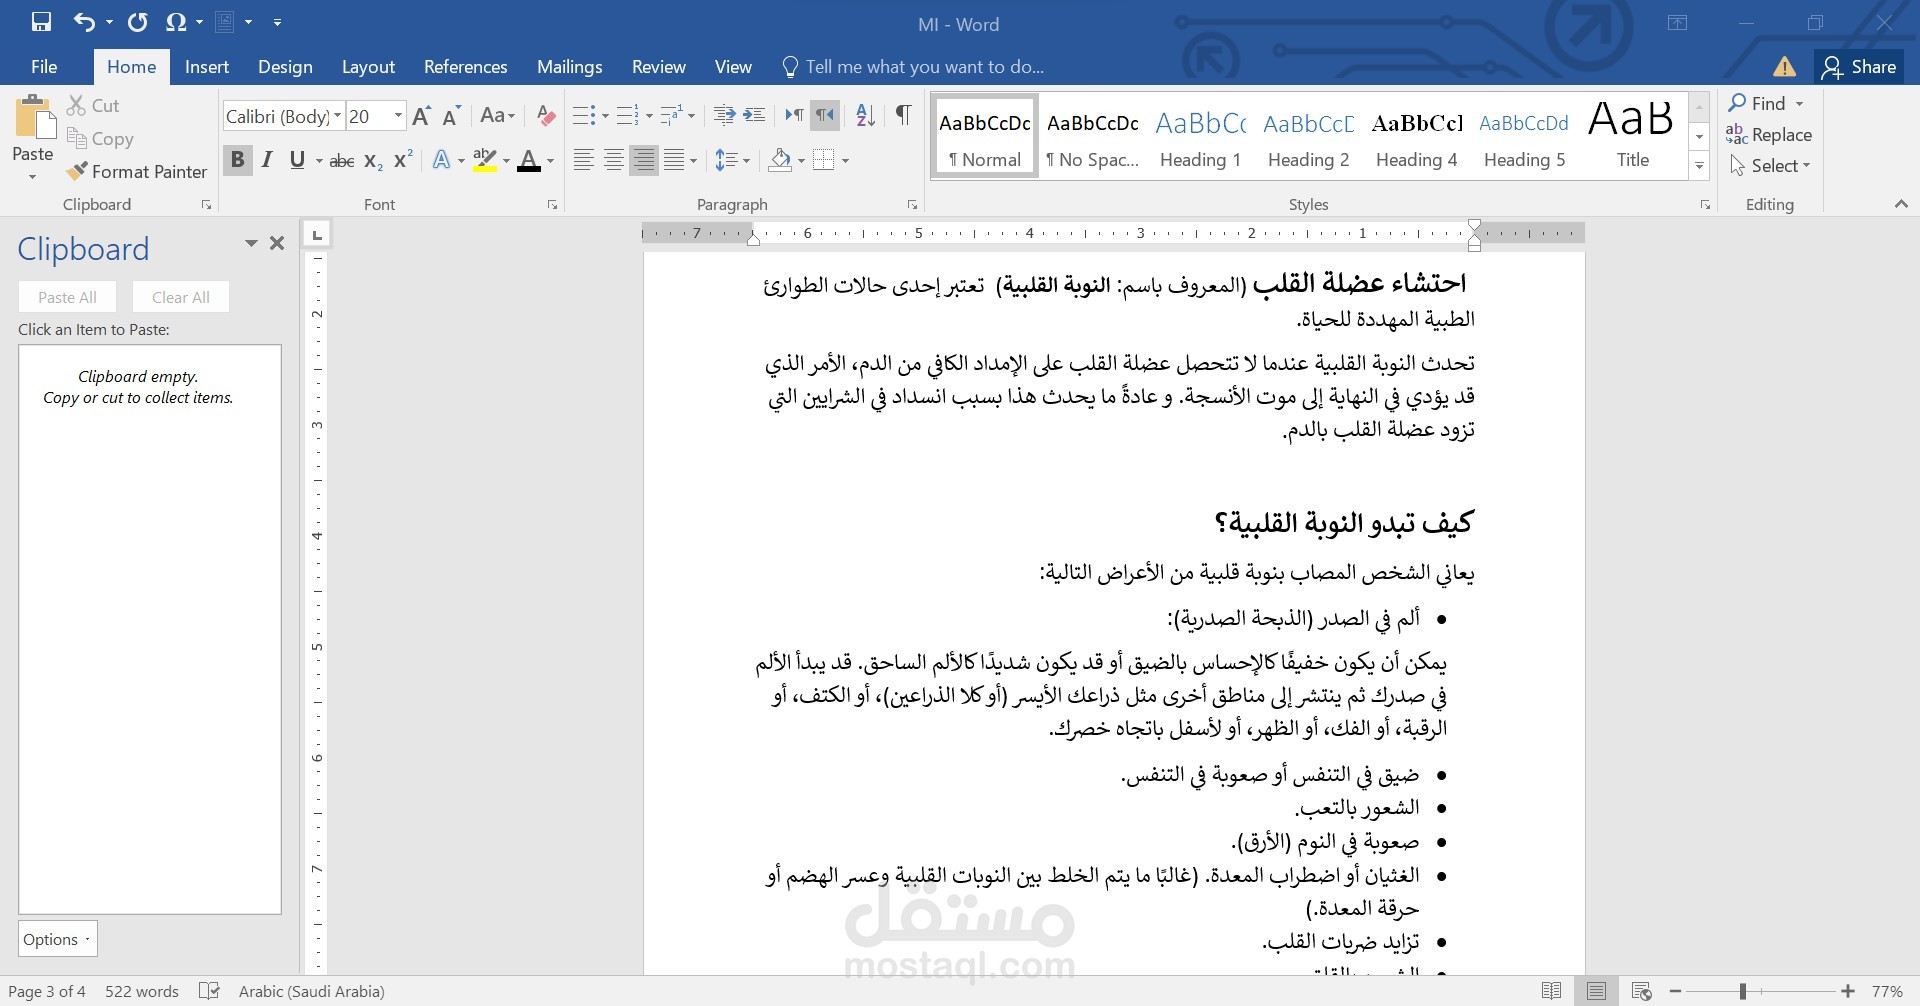Viewport: 1920px width, 1006px height.
Task: Apply the font color swatch
Action: pos(529,161)
